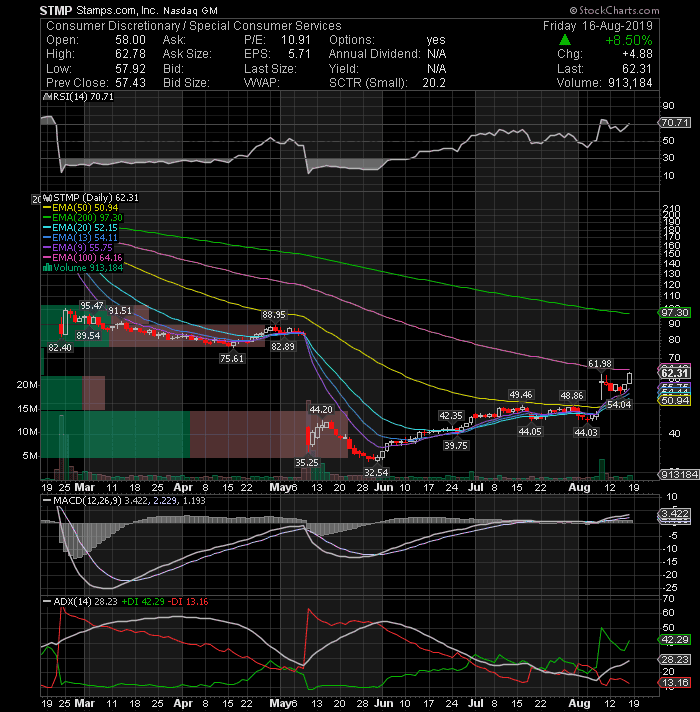700x712 pixels.
Task: Click the 54.04 price label
Action: click(619, 404)
